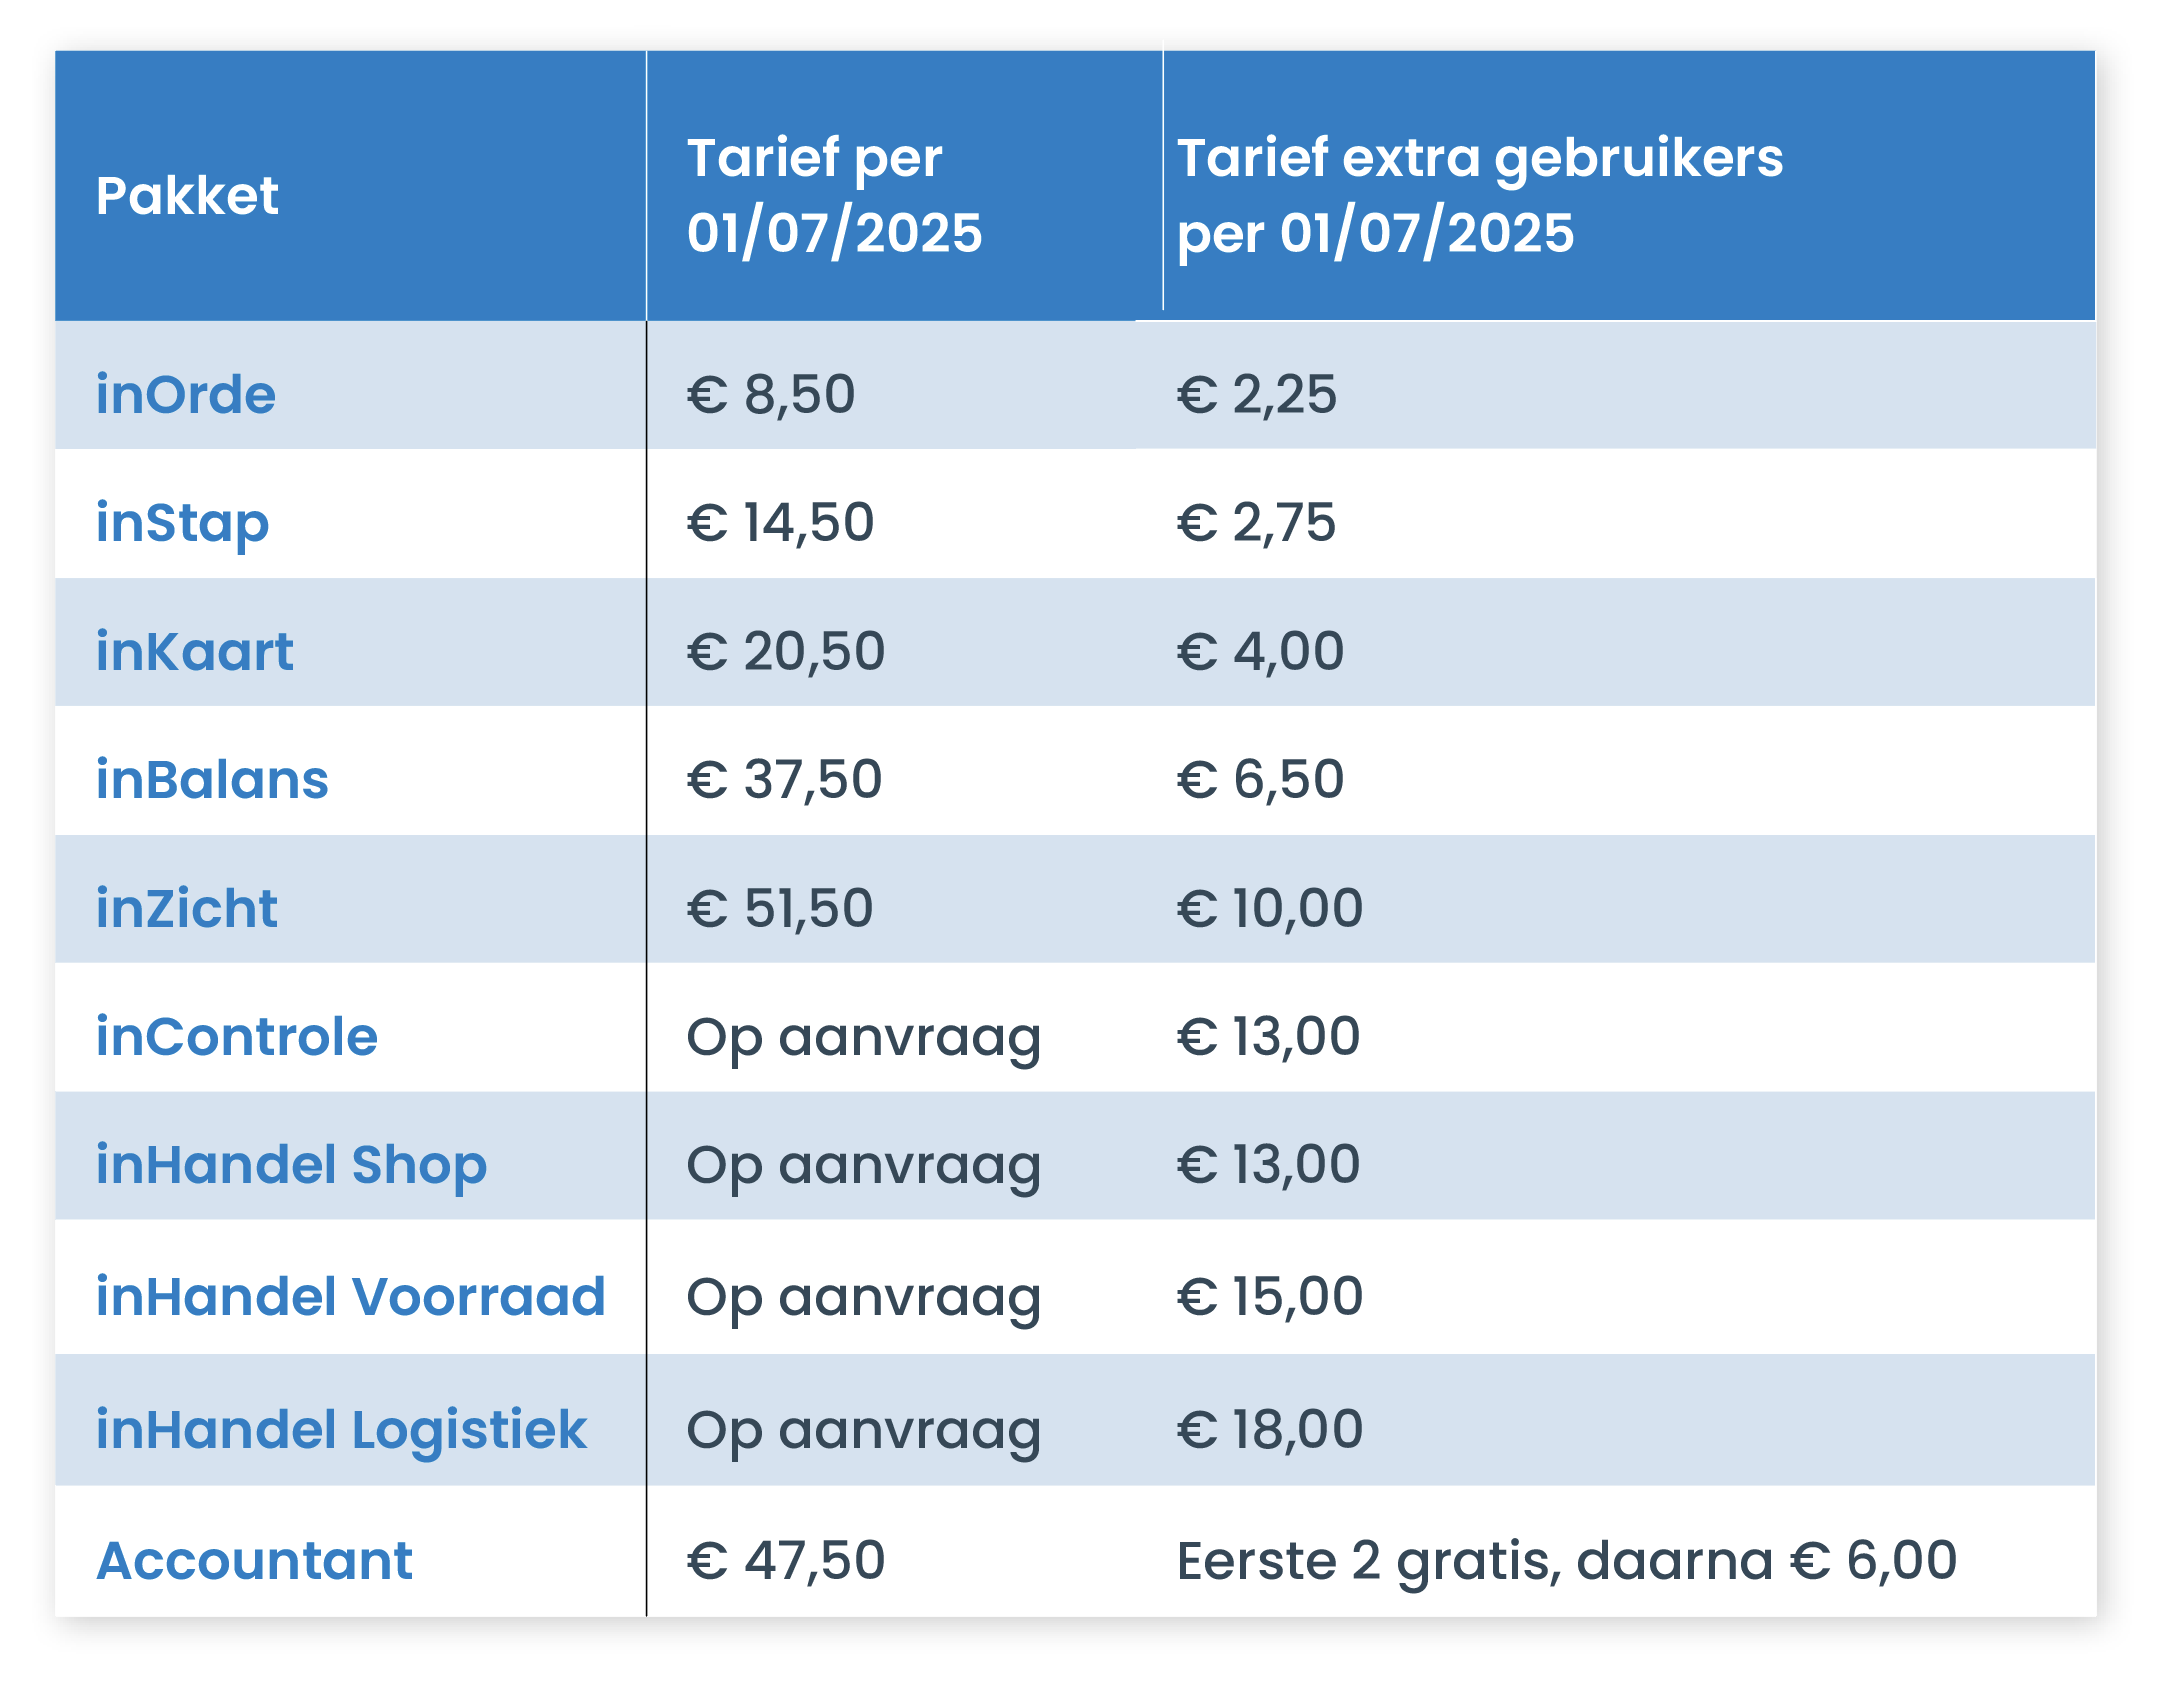Select the € 10,00 extra users rate

point(1270,909)
